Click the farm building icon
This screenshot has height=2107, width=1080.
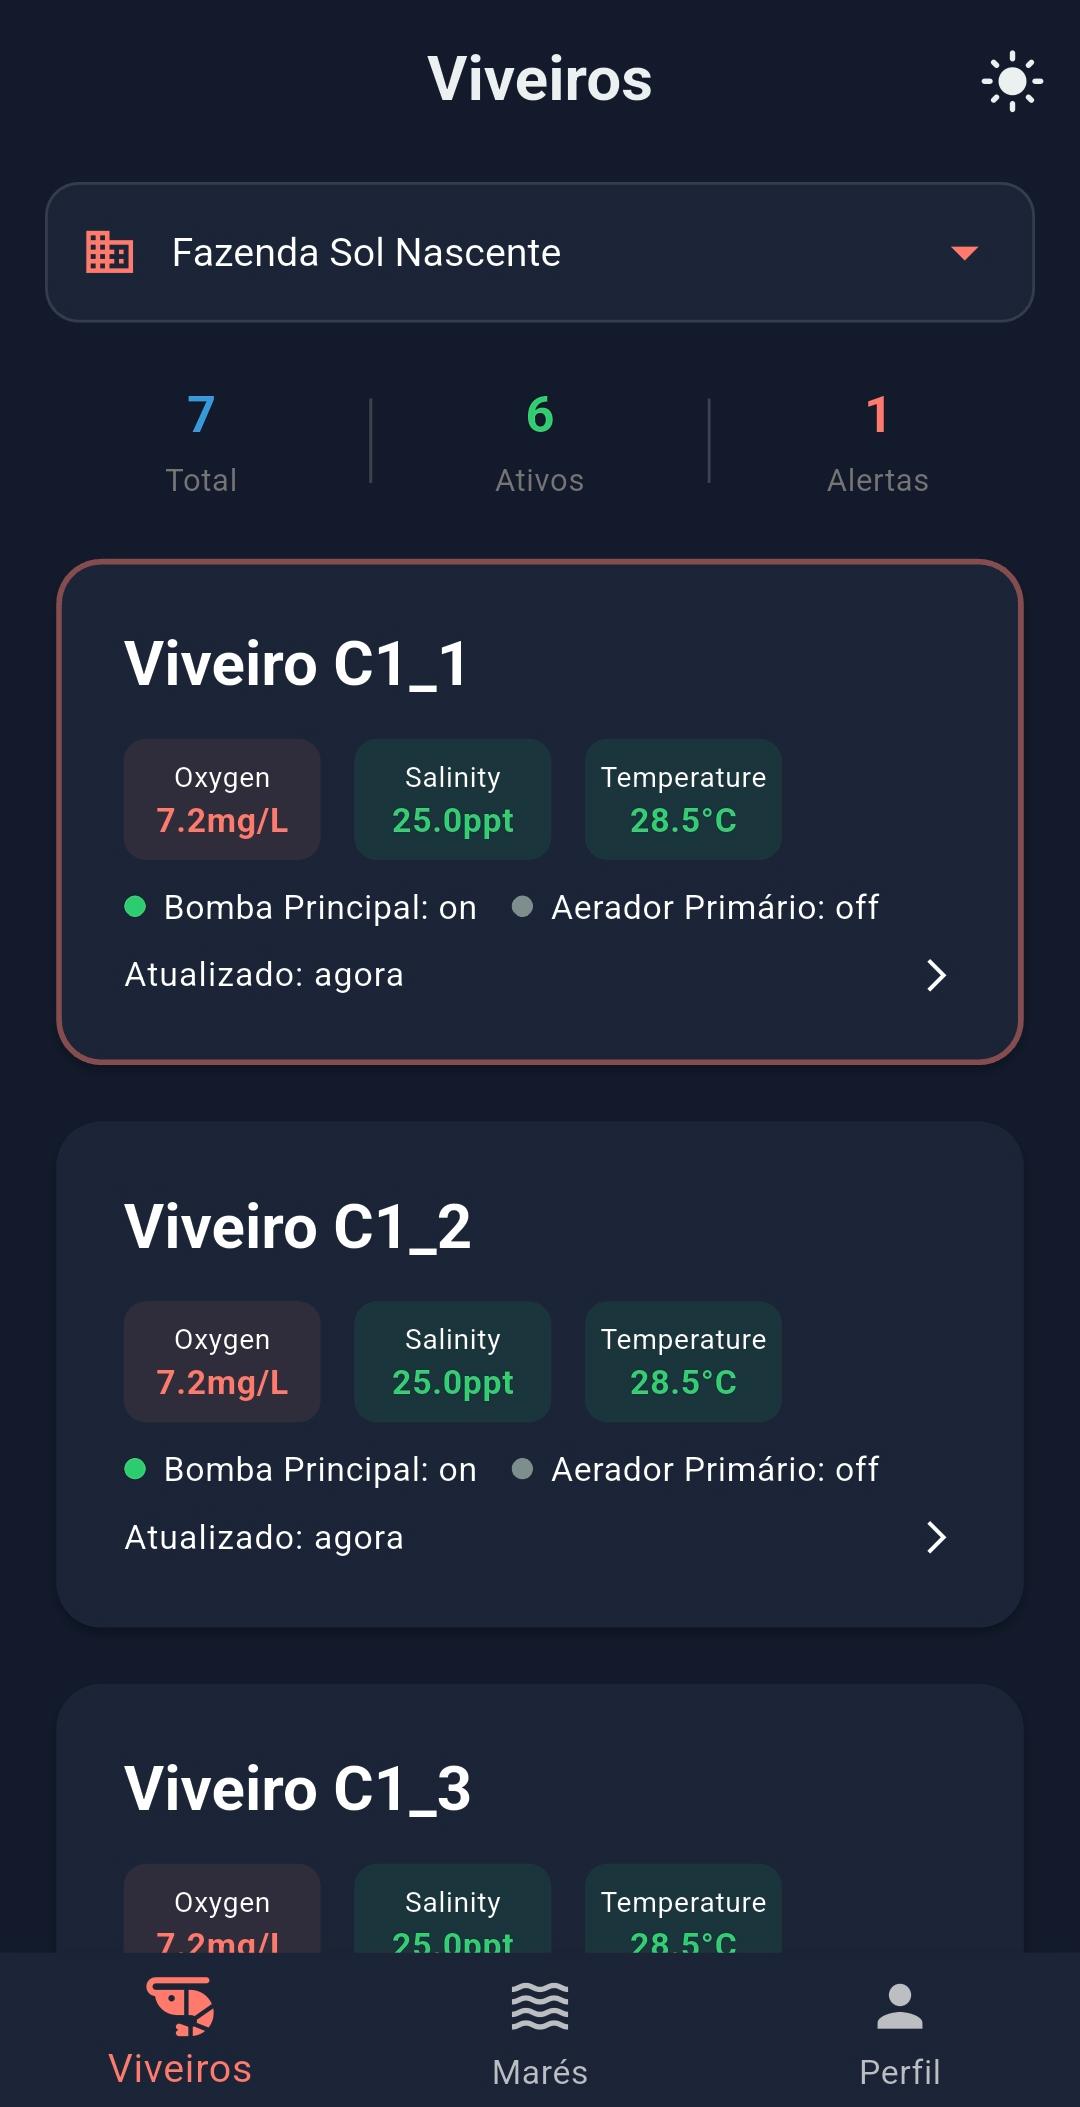pyautogui.click(x=109, y=252)
